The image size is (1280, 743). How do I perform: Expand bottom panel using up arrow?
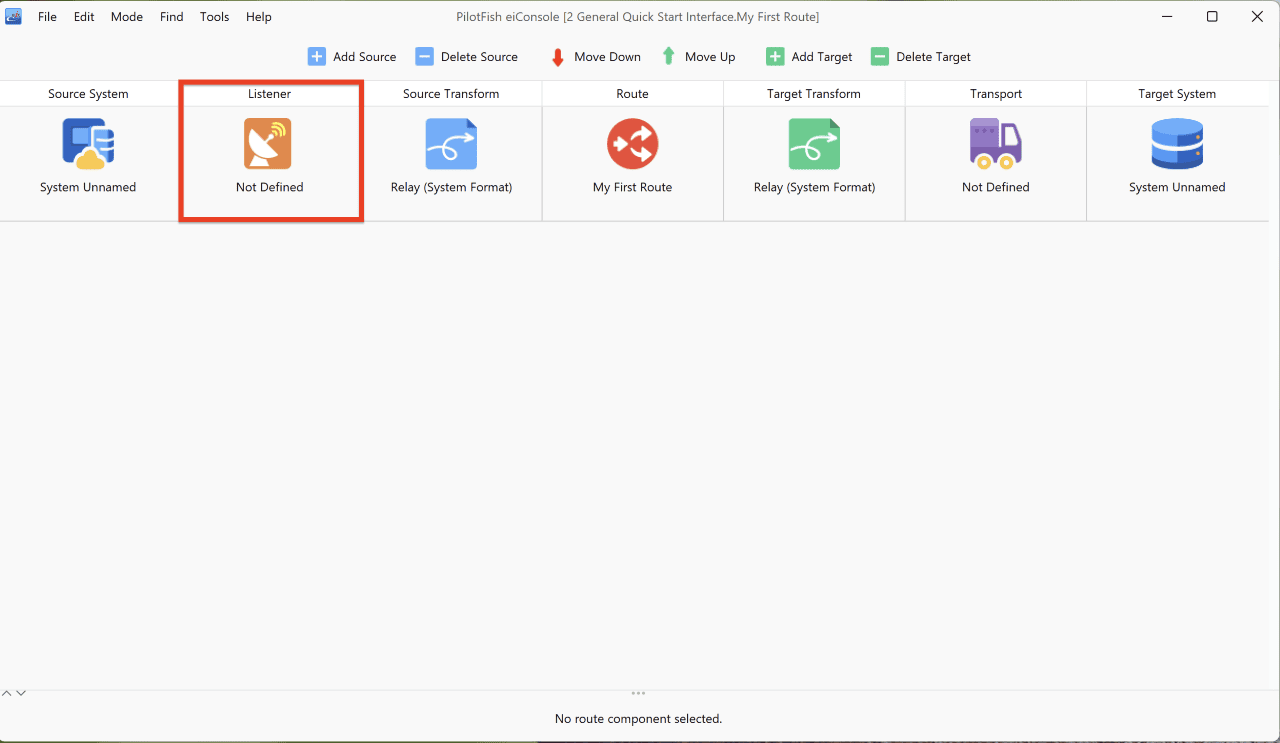7,693
